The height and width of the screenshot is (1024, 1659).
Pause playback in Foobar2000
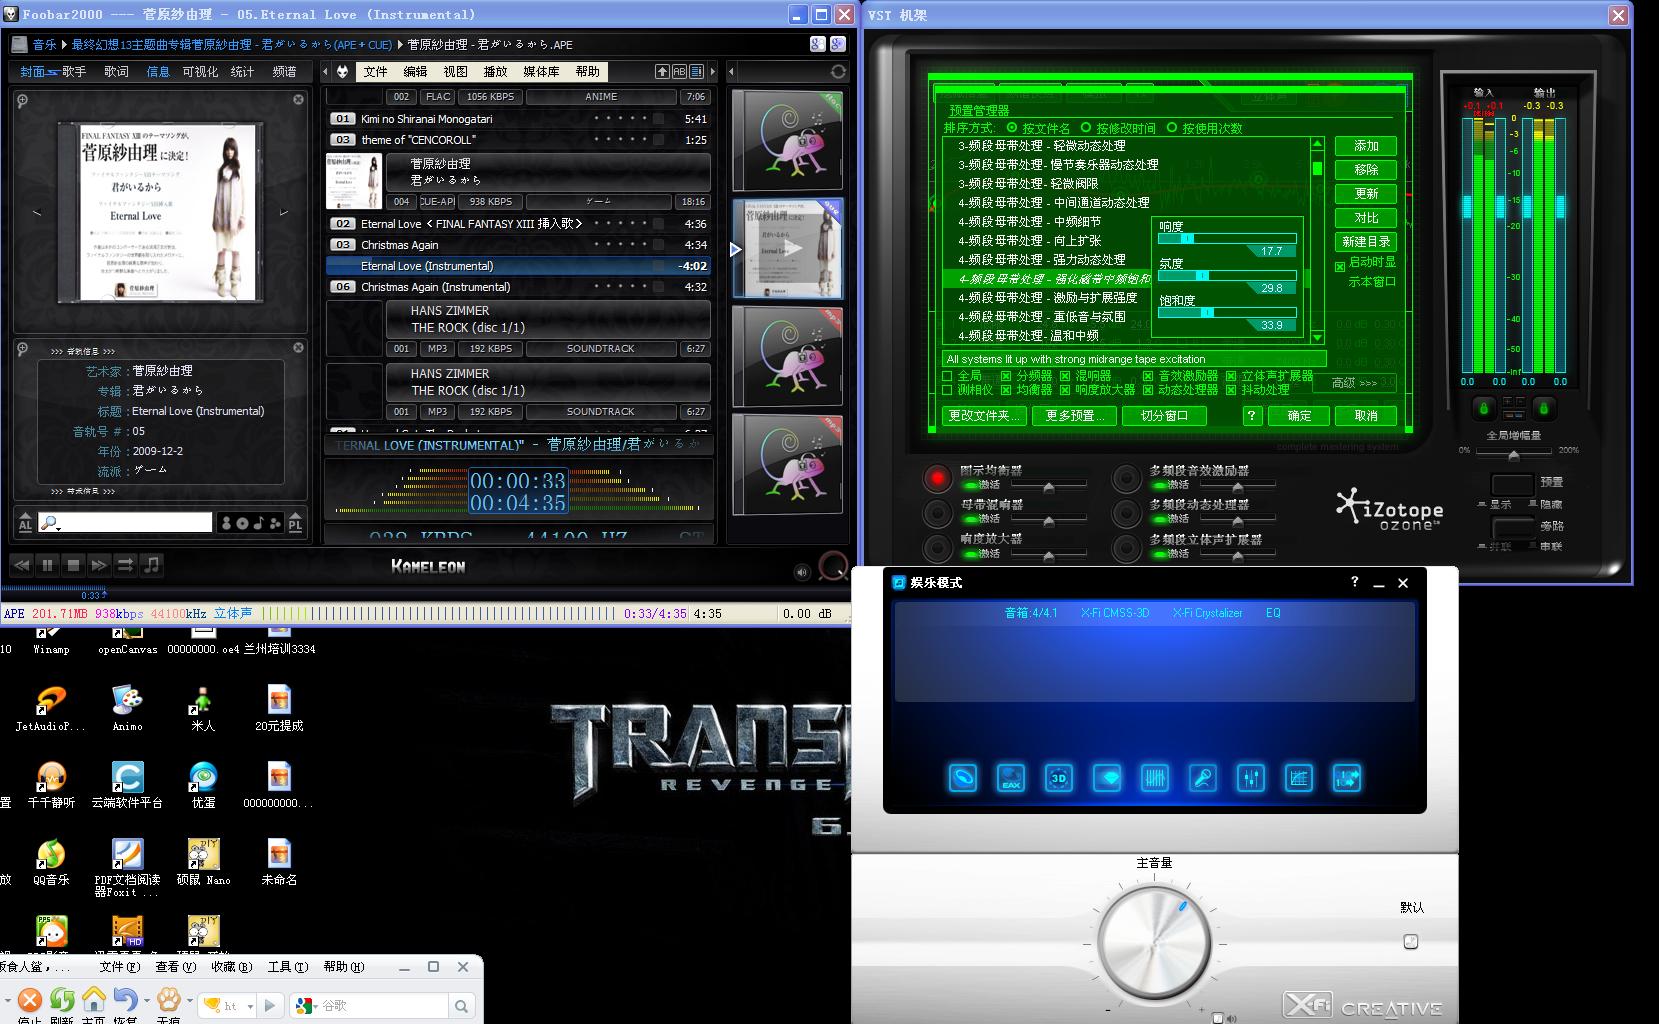point(47,565)
